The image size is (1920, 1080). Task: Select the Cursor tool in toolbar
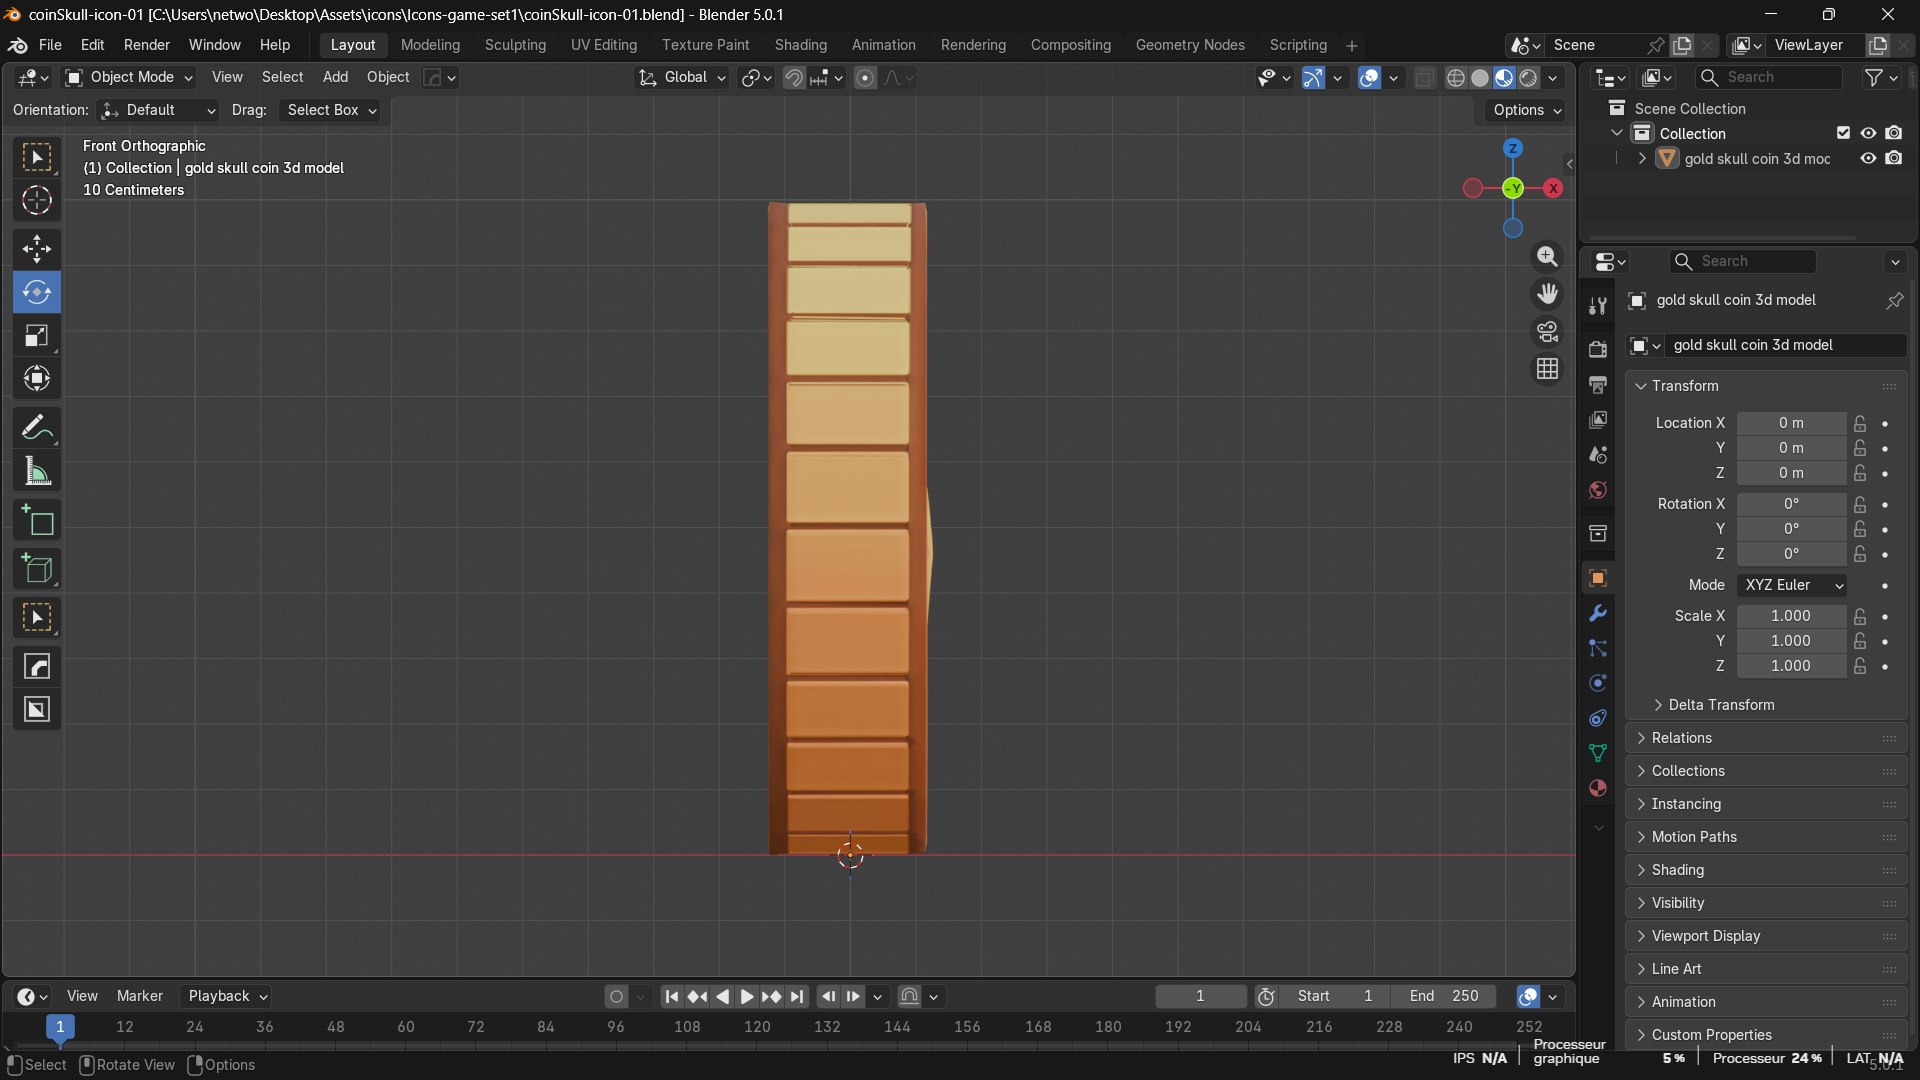click(37, 201)
